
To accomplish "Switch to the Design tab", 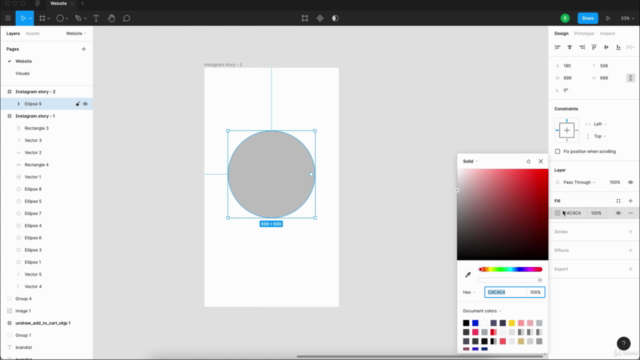I will (x=561, y=33).
